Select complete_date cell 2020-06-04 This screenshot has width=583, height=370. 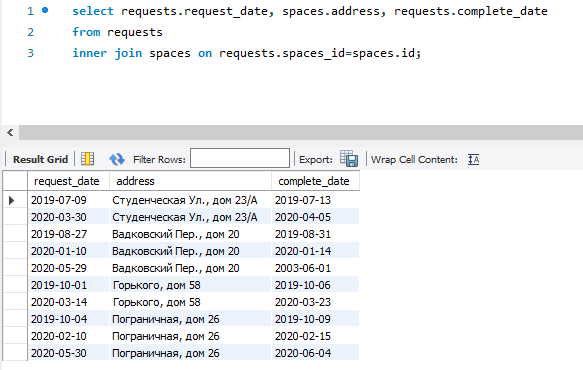(x=316, y=353)
